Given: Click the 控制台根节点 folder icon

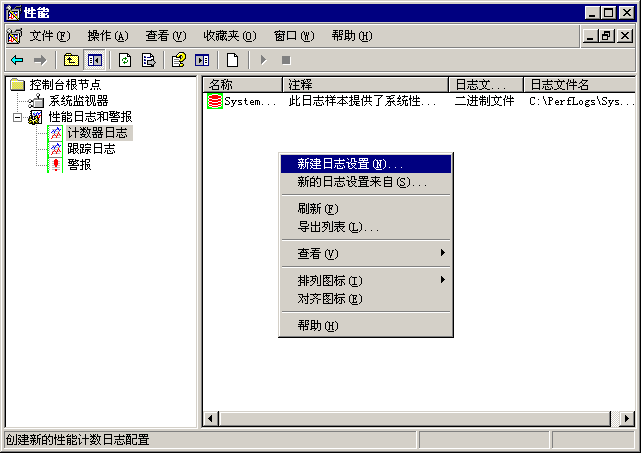Looking at the screenshot, I should tap(18, 85).
